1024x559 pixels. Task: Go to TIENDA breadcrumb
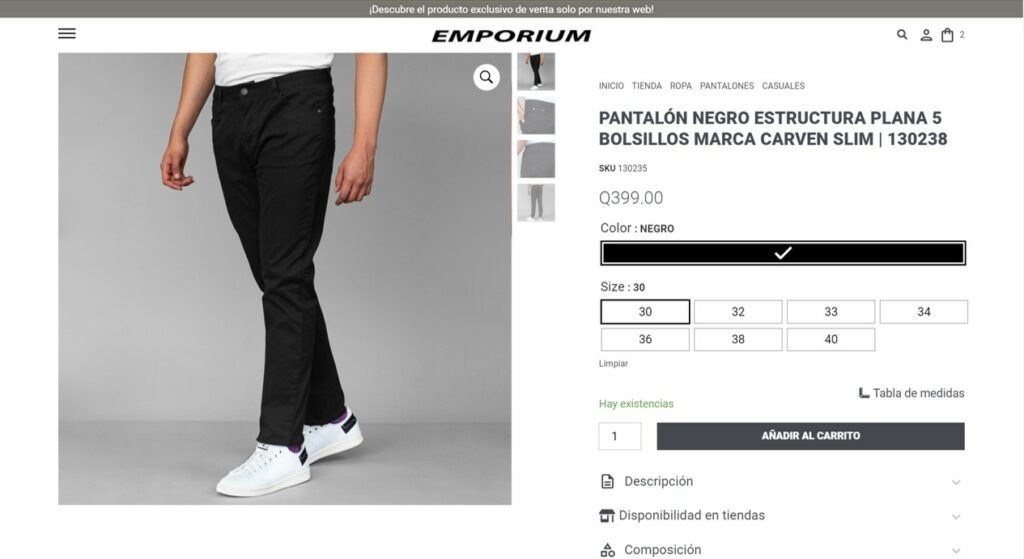tap(647, 86)
